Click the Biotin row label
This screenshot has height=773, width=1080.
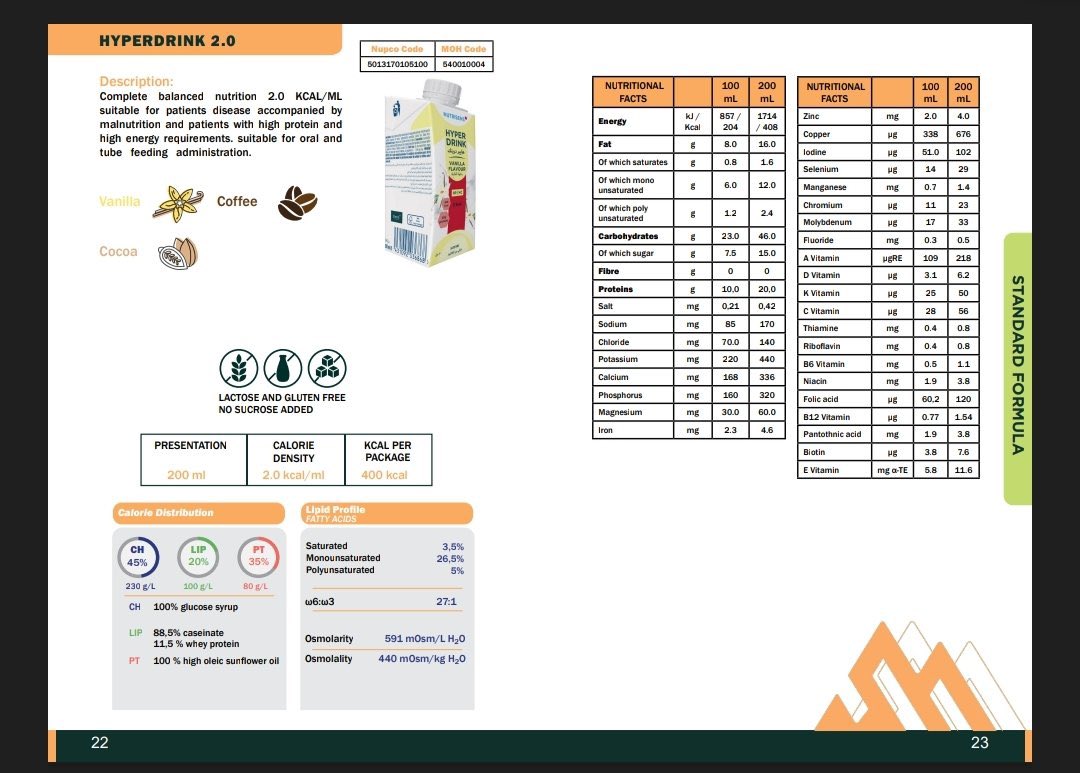click(813, 452)
